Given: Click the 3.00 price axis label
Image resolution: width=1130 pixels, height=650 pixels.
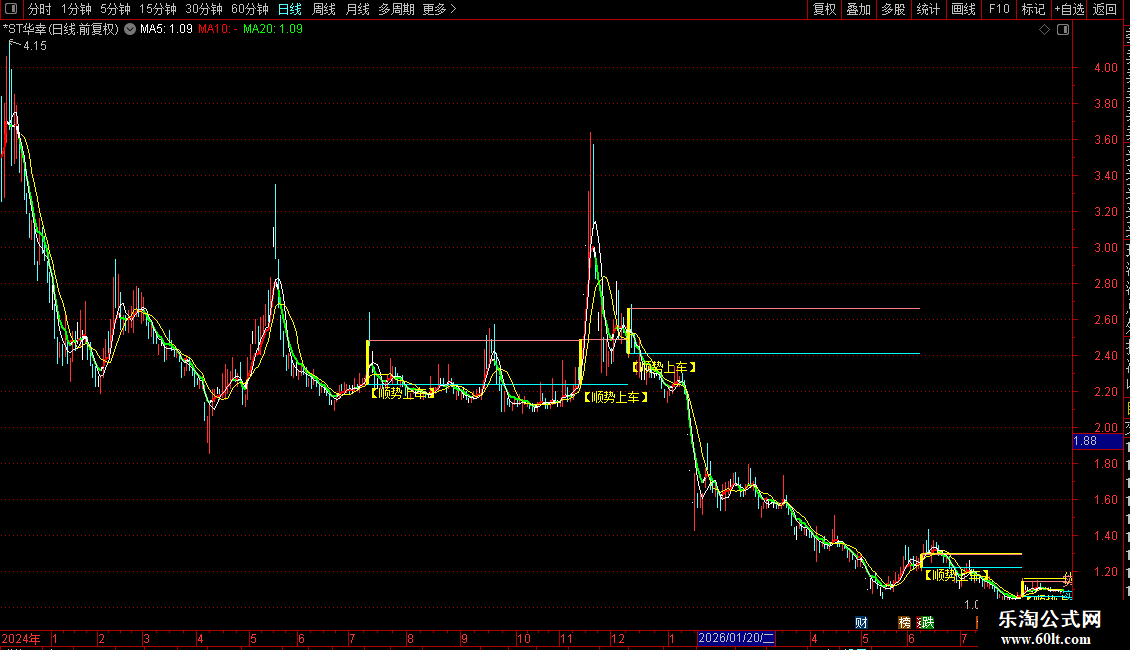Looking at the screenshot, I should tap(1105, 247).
